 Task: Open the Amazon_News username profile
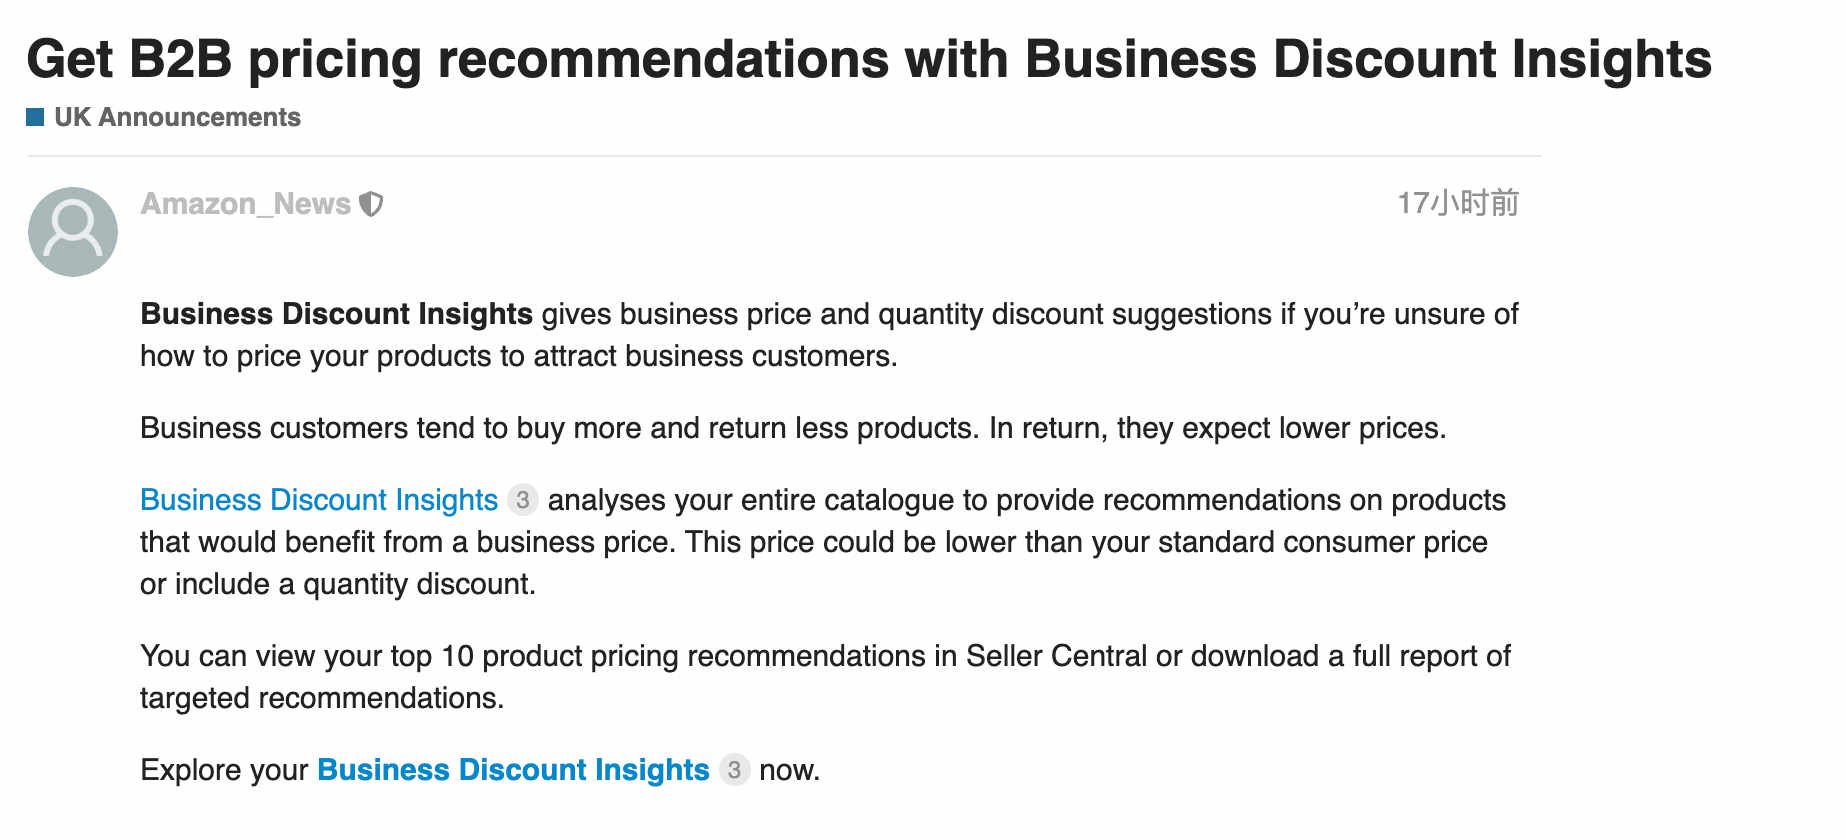click(246, 204)
